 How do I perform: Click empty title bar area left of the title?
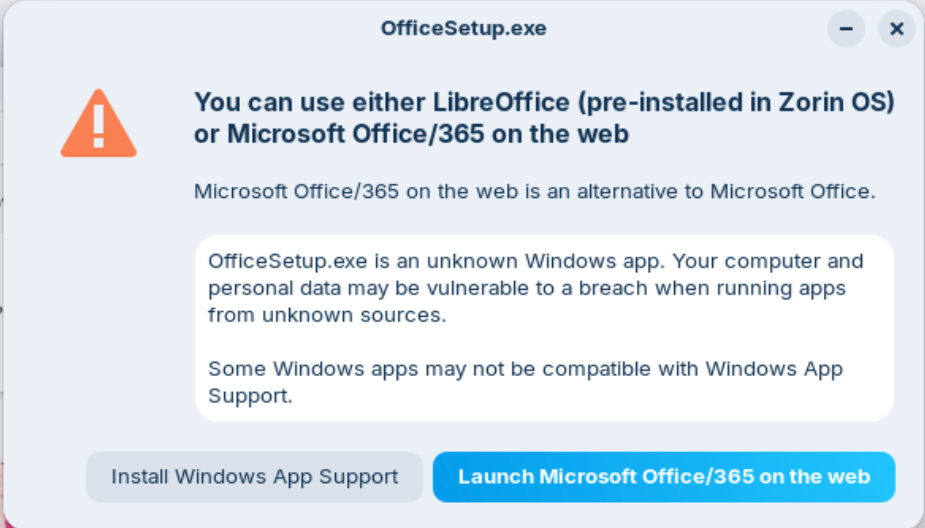click(200, 28)
